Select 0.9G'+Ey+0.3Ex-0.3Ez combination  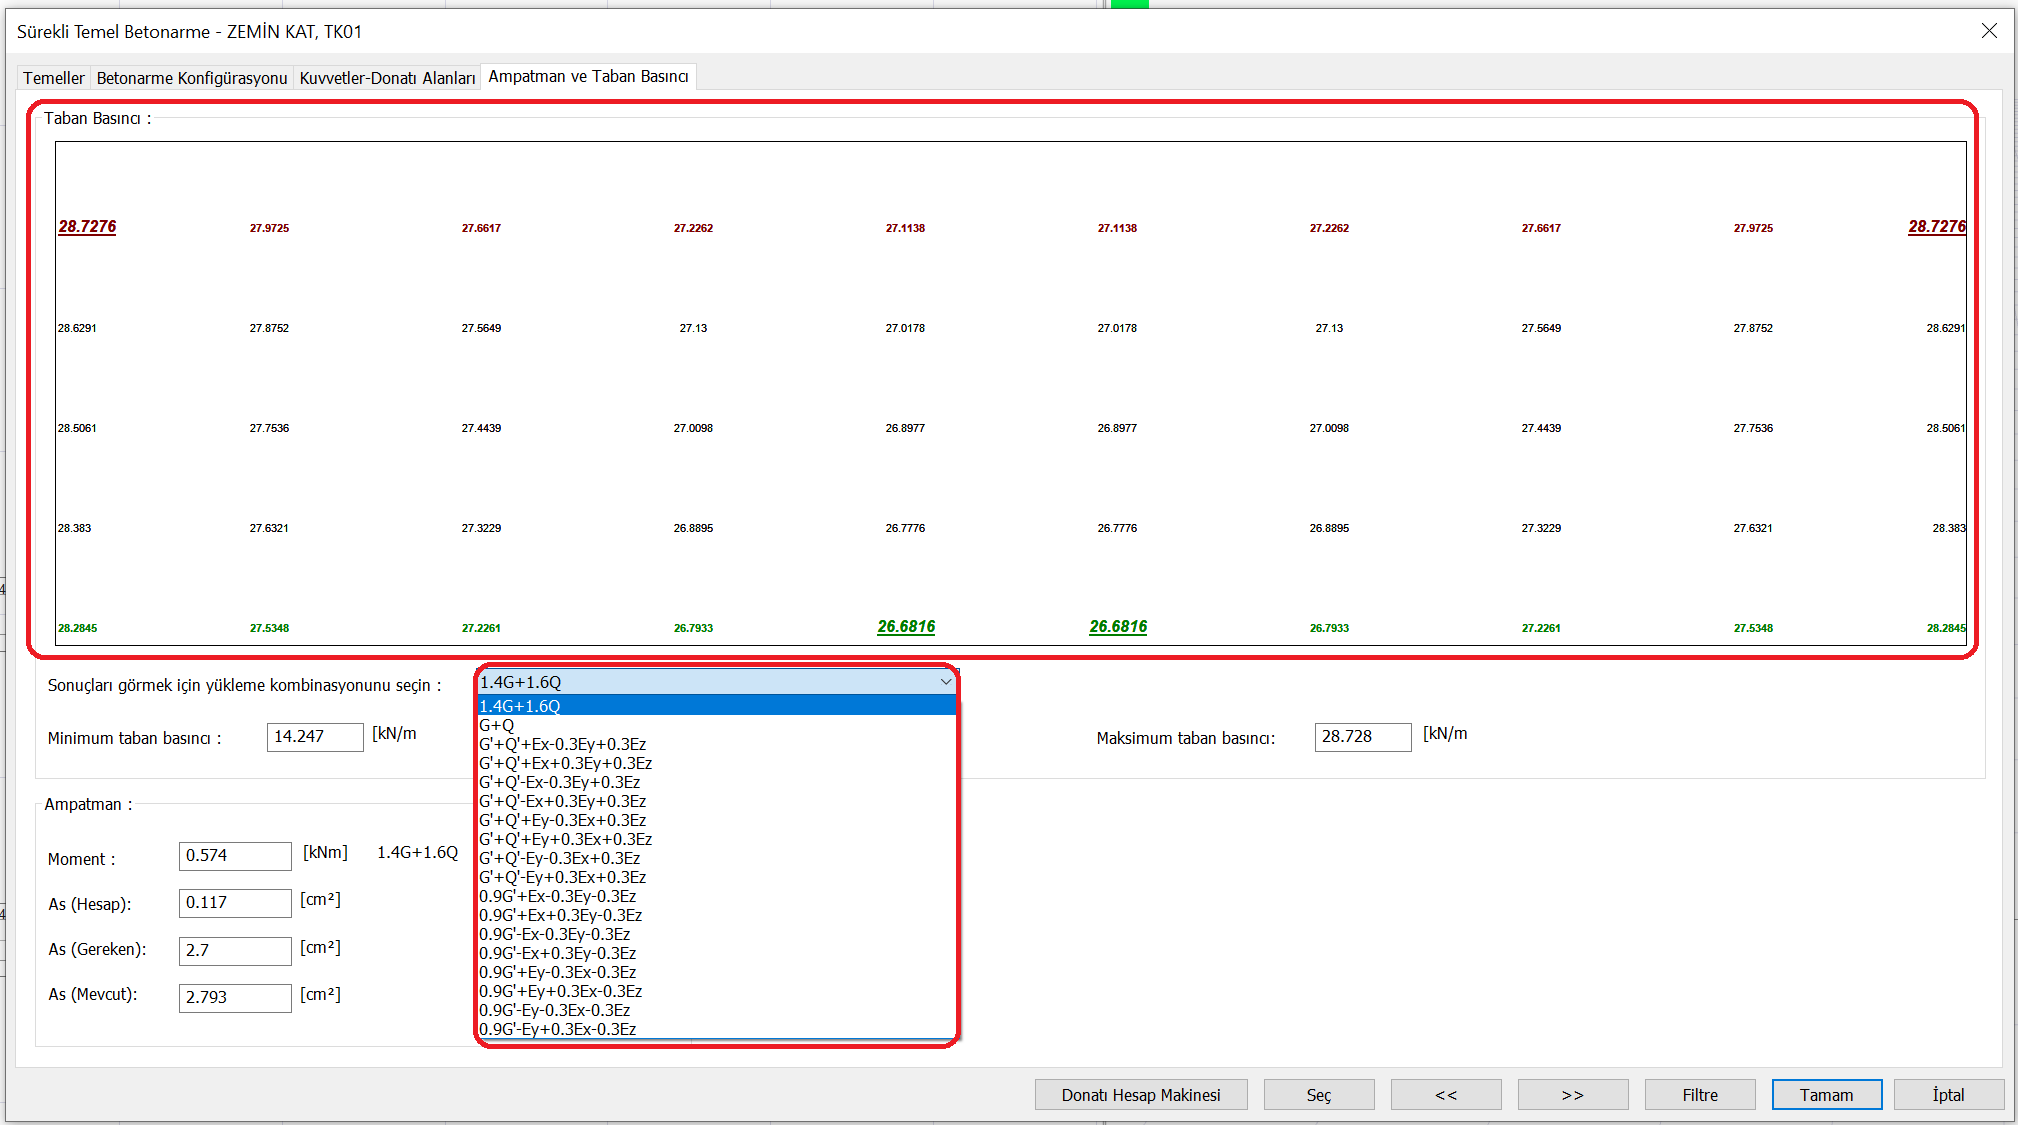(x=716, y=991)
